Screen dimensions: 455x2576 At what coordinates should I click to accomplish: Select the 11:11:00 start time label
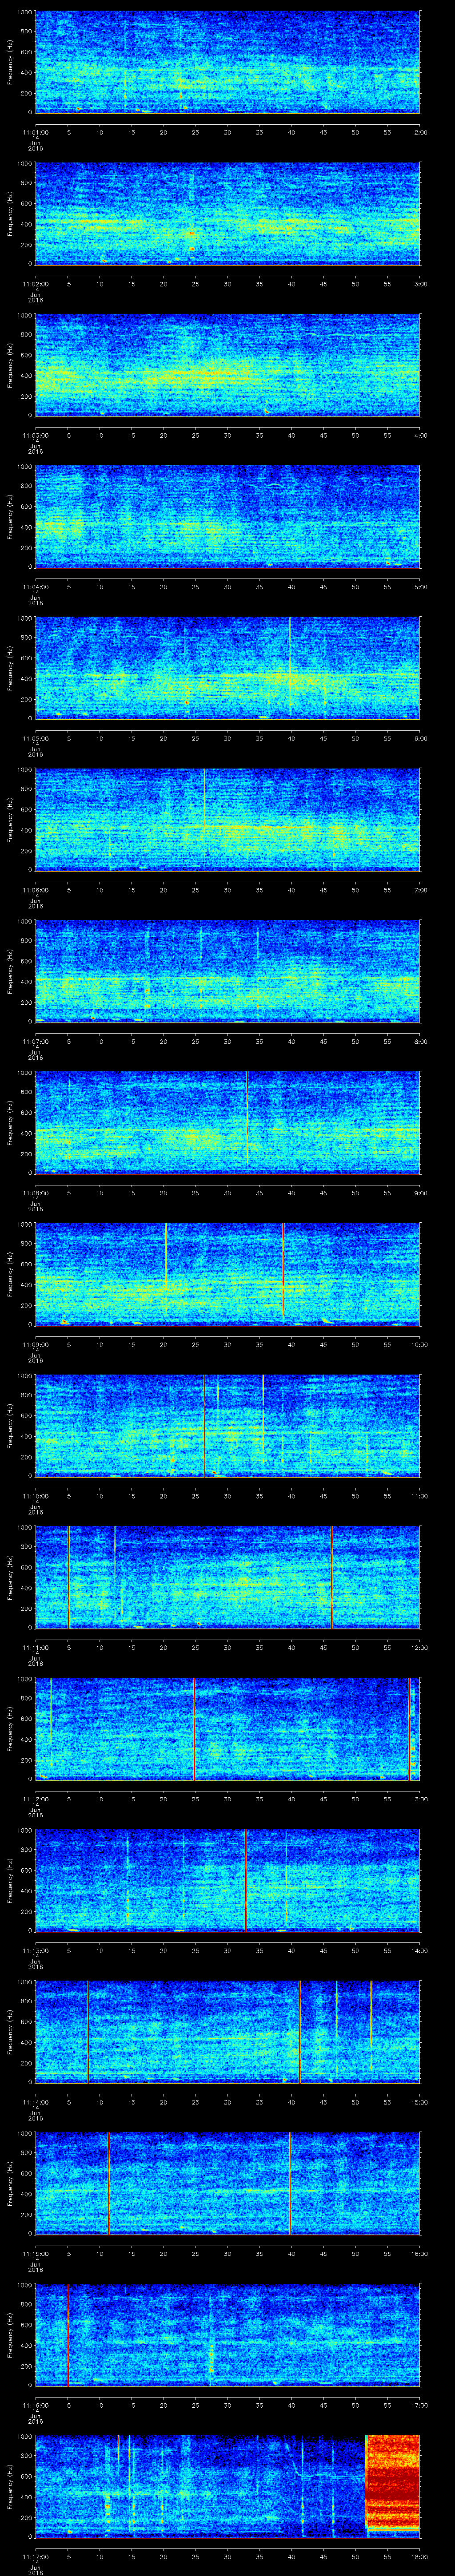[x=36, y=1647]
